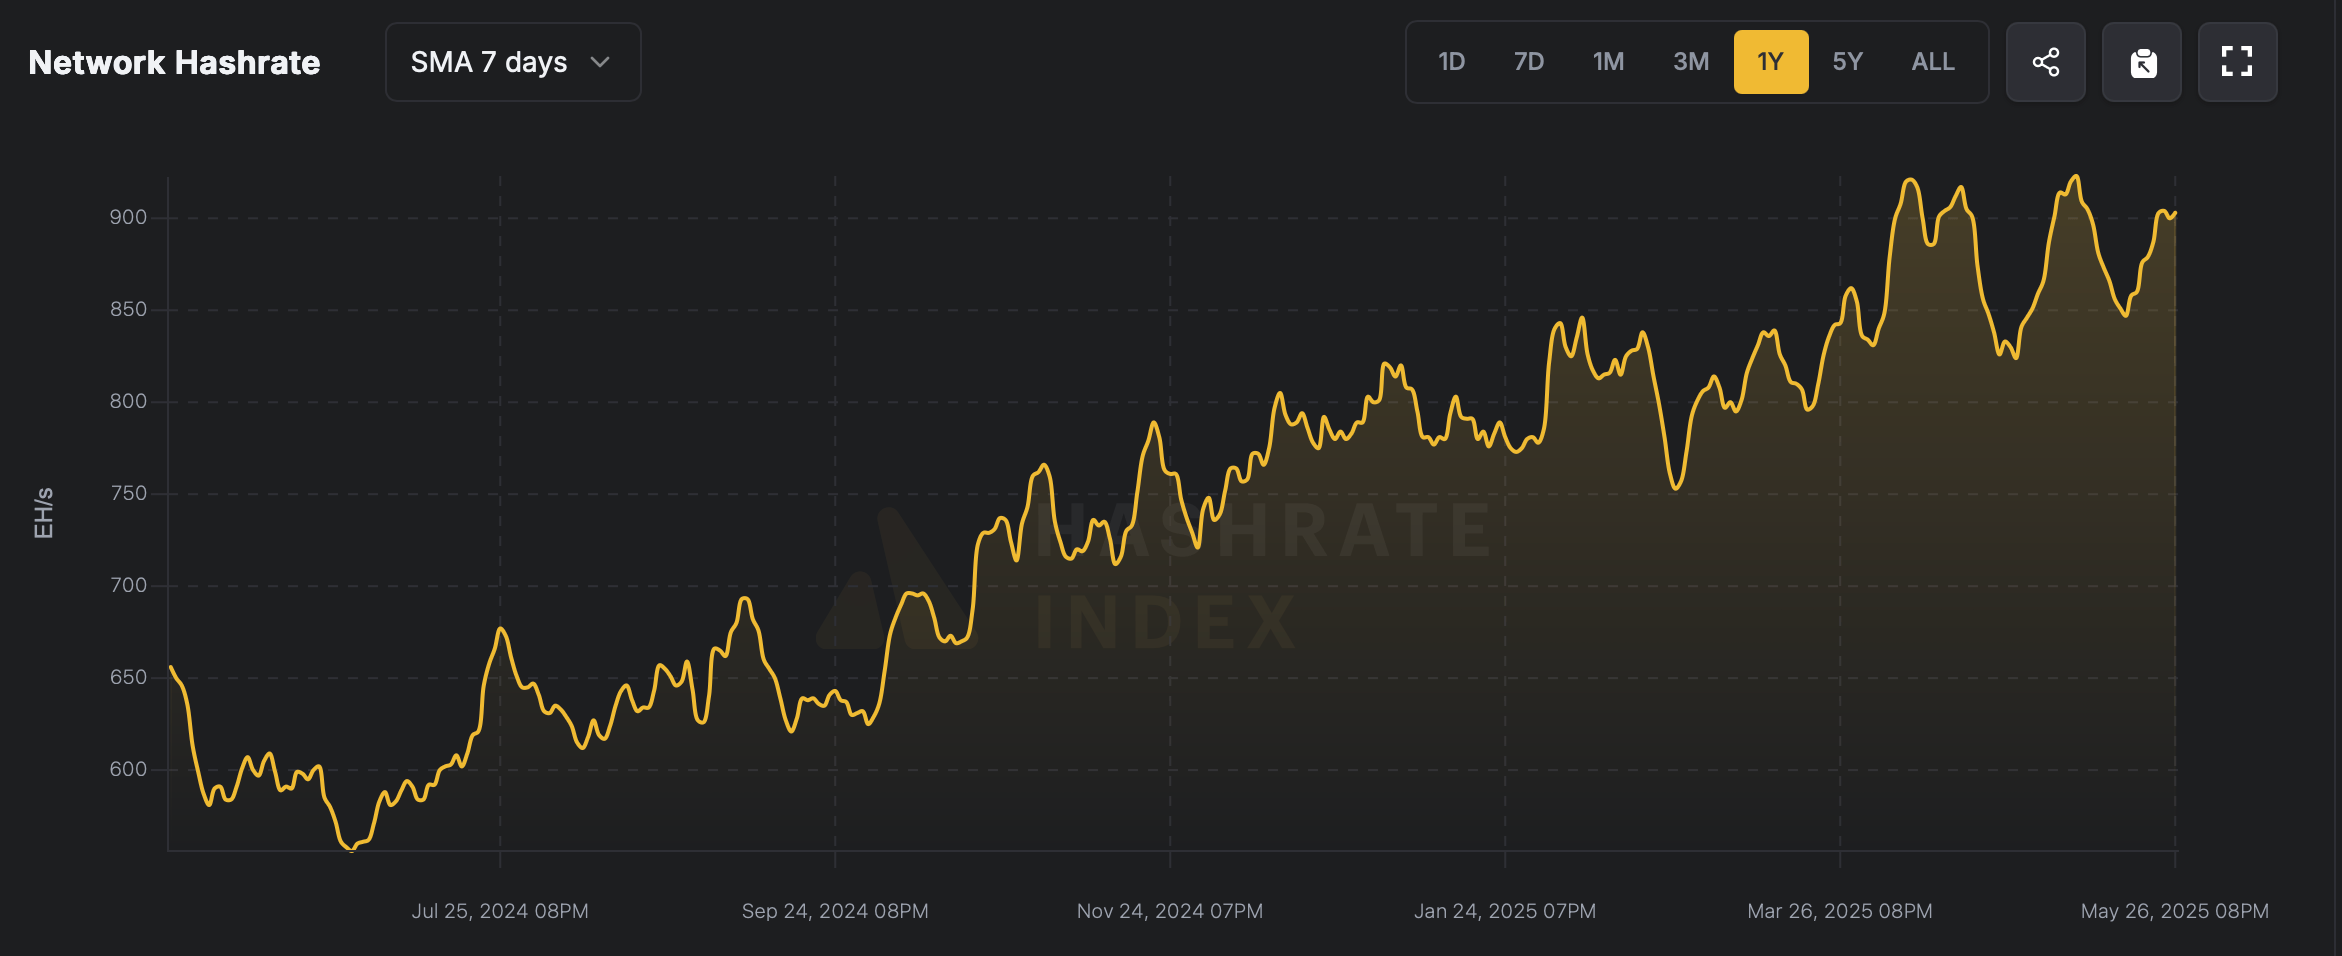Image resolution: width=2342 pixels, height=956 pixels.
Task: Open fullscreen chart view icon
Action: coord(2237,62)
